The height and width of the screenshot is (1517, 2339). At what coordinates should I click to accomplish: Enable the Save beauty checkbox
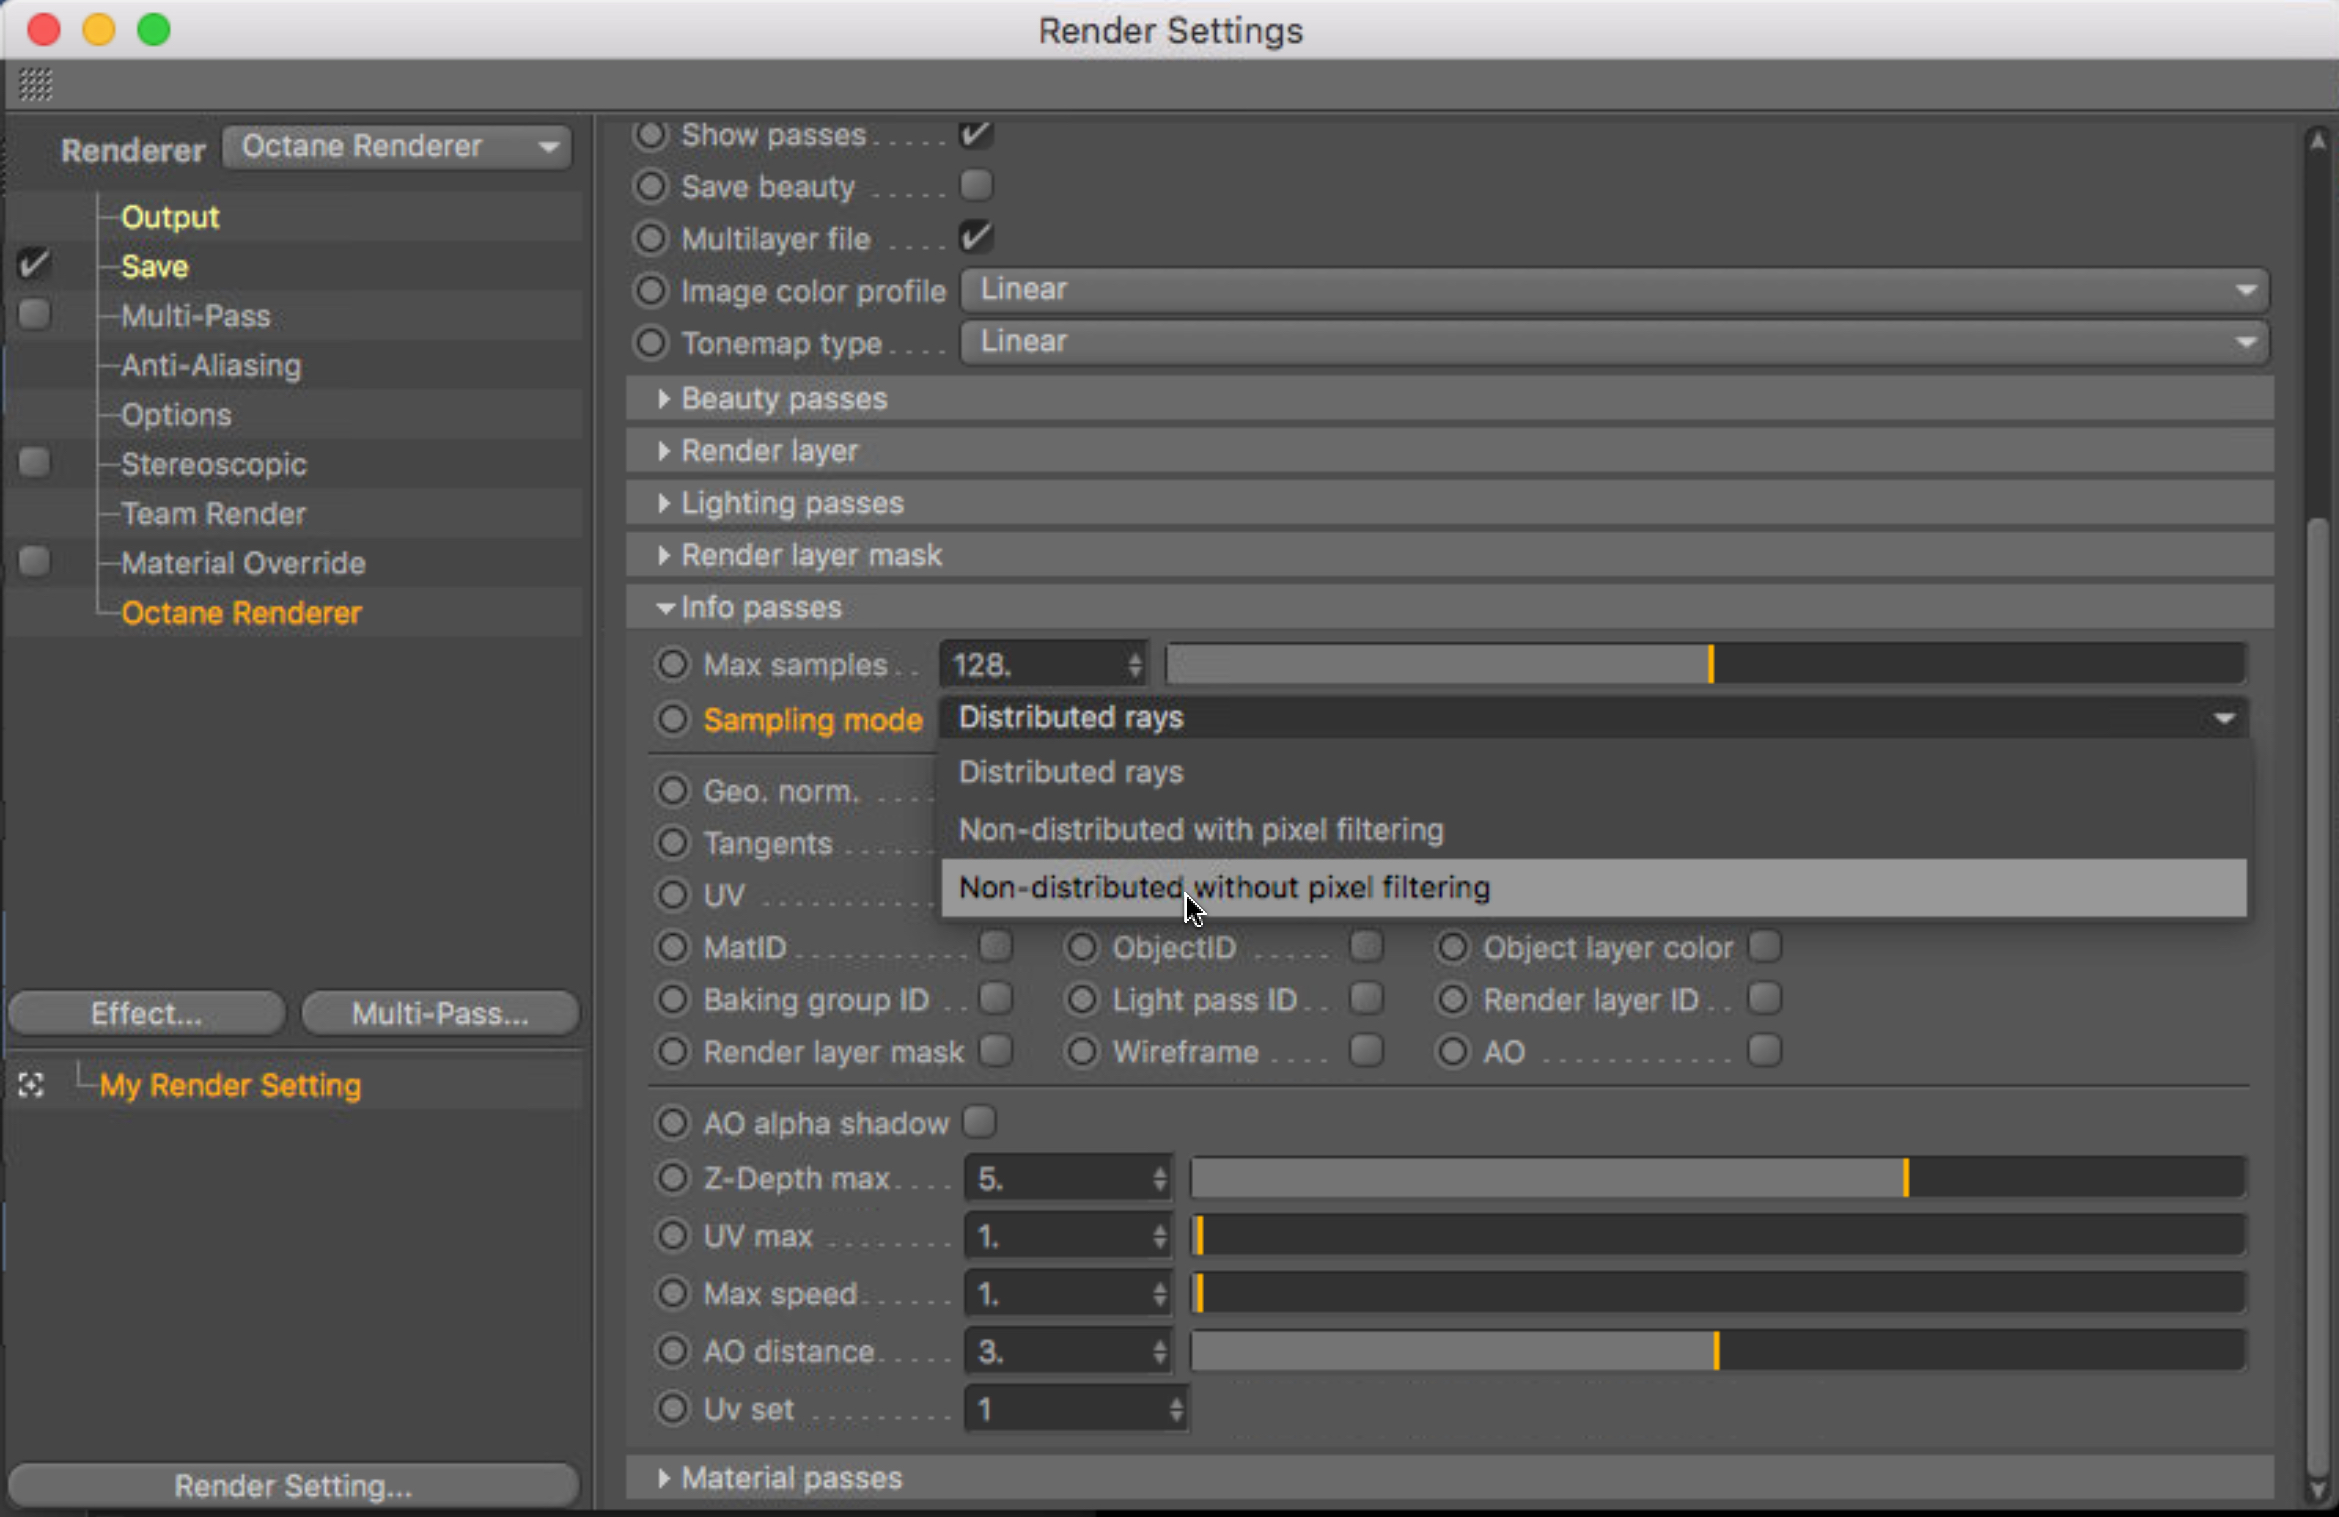tap(975, 185)
